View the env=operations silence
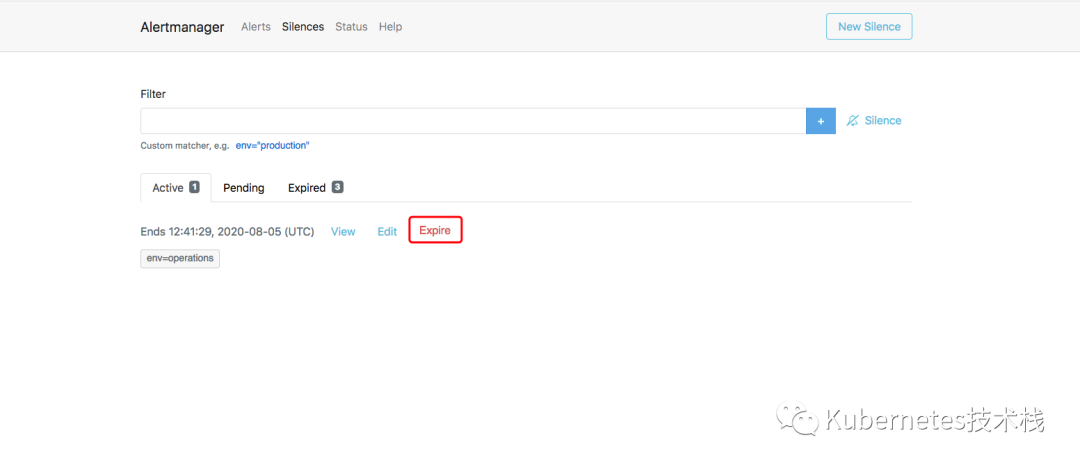1080x467 pixels. pos(343,231)
